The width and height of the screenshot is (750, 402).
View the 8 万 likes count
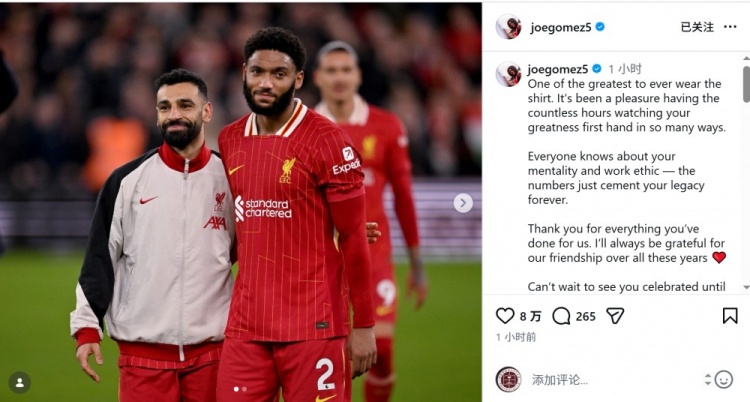pyautogui.click(x=530, y=316)
